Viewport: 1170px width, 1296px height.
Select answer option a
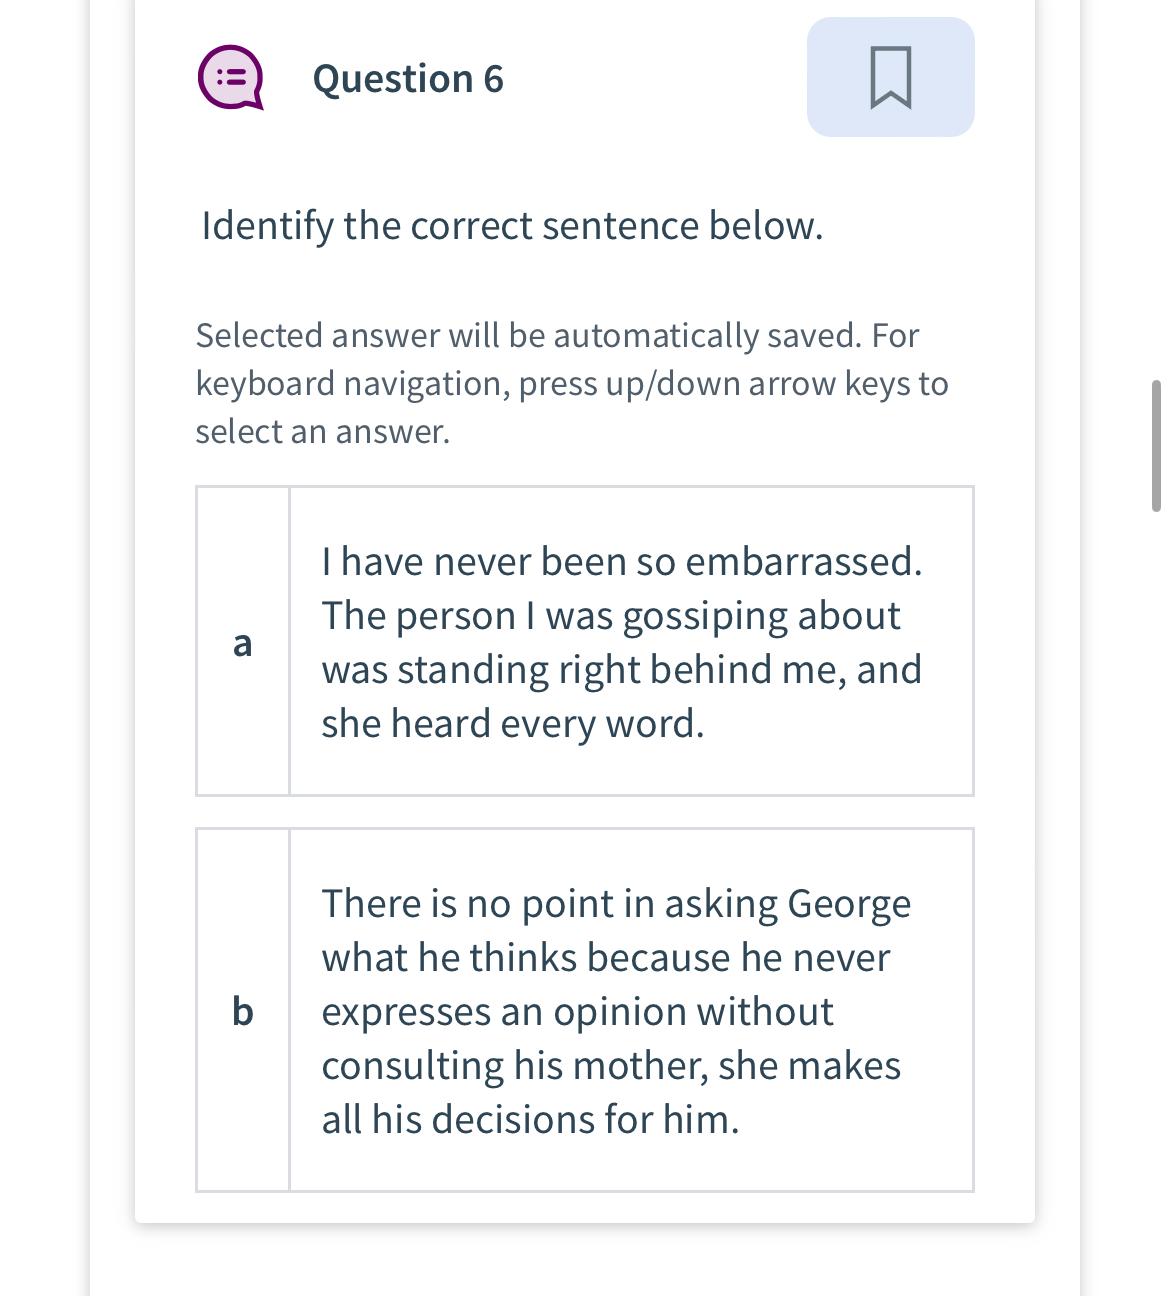(585, 641)
